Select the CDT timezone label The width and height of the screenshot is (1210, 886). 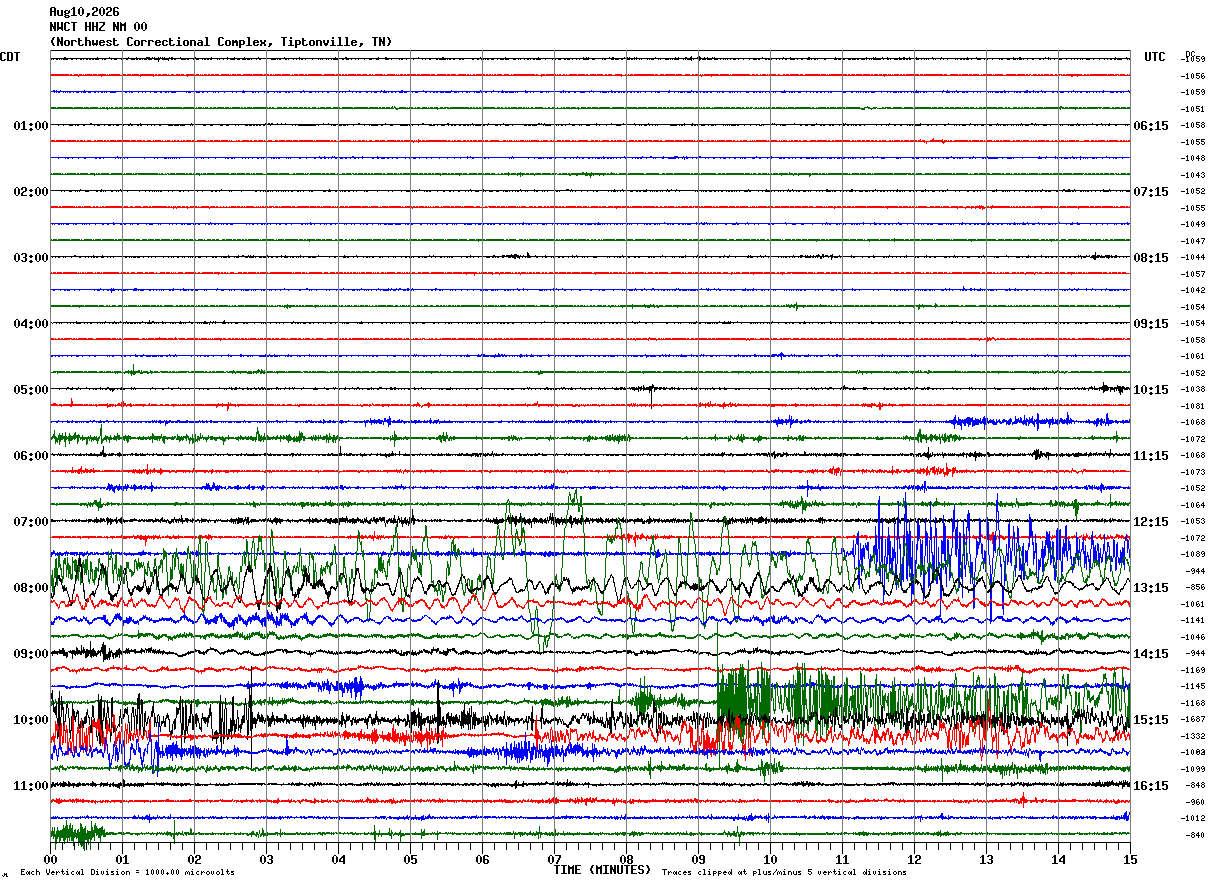click(10, 57)
